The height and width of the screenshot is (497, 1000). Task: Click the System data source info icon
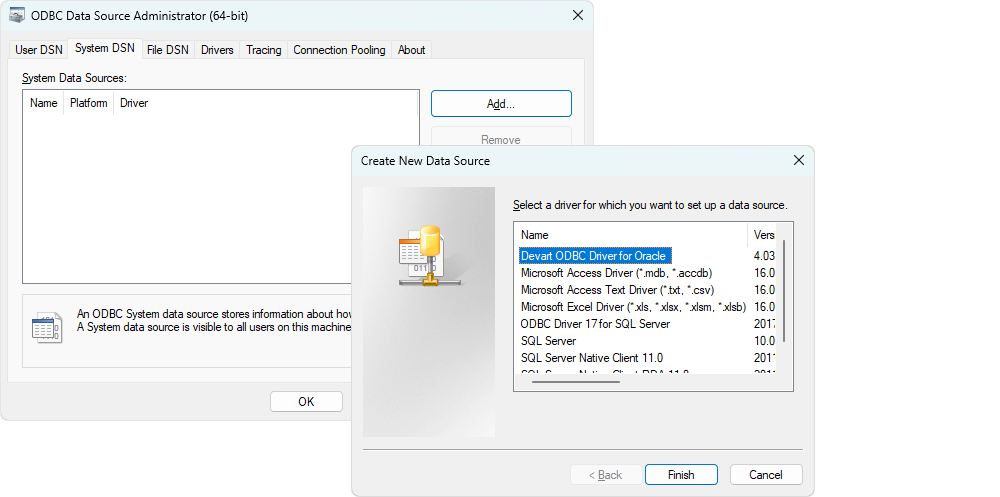tap(47, 329)
